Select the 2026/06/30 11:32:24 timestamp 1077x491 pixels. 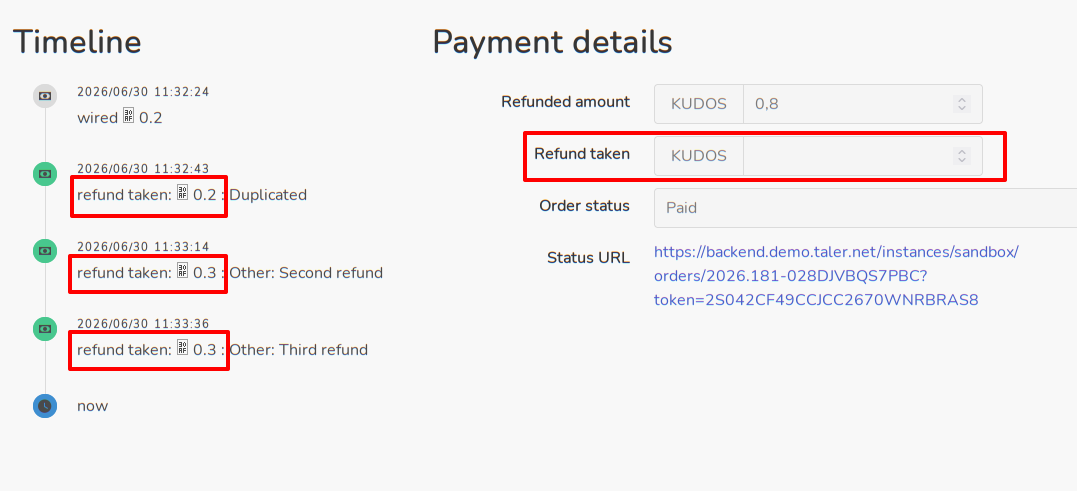click(x=143, y=91)
